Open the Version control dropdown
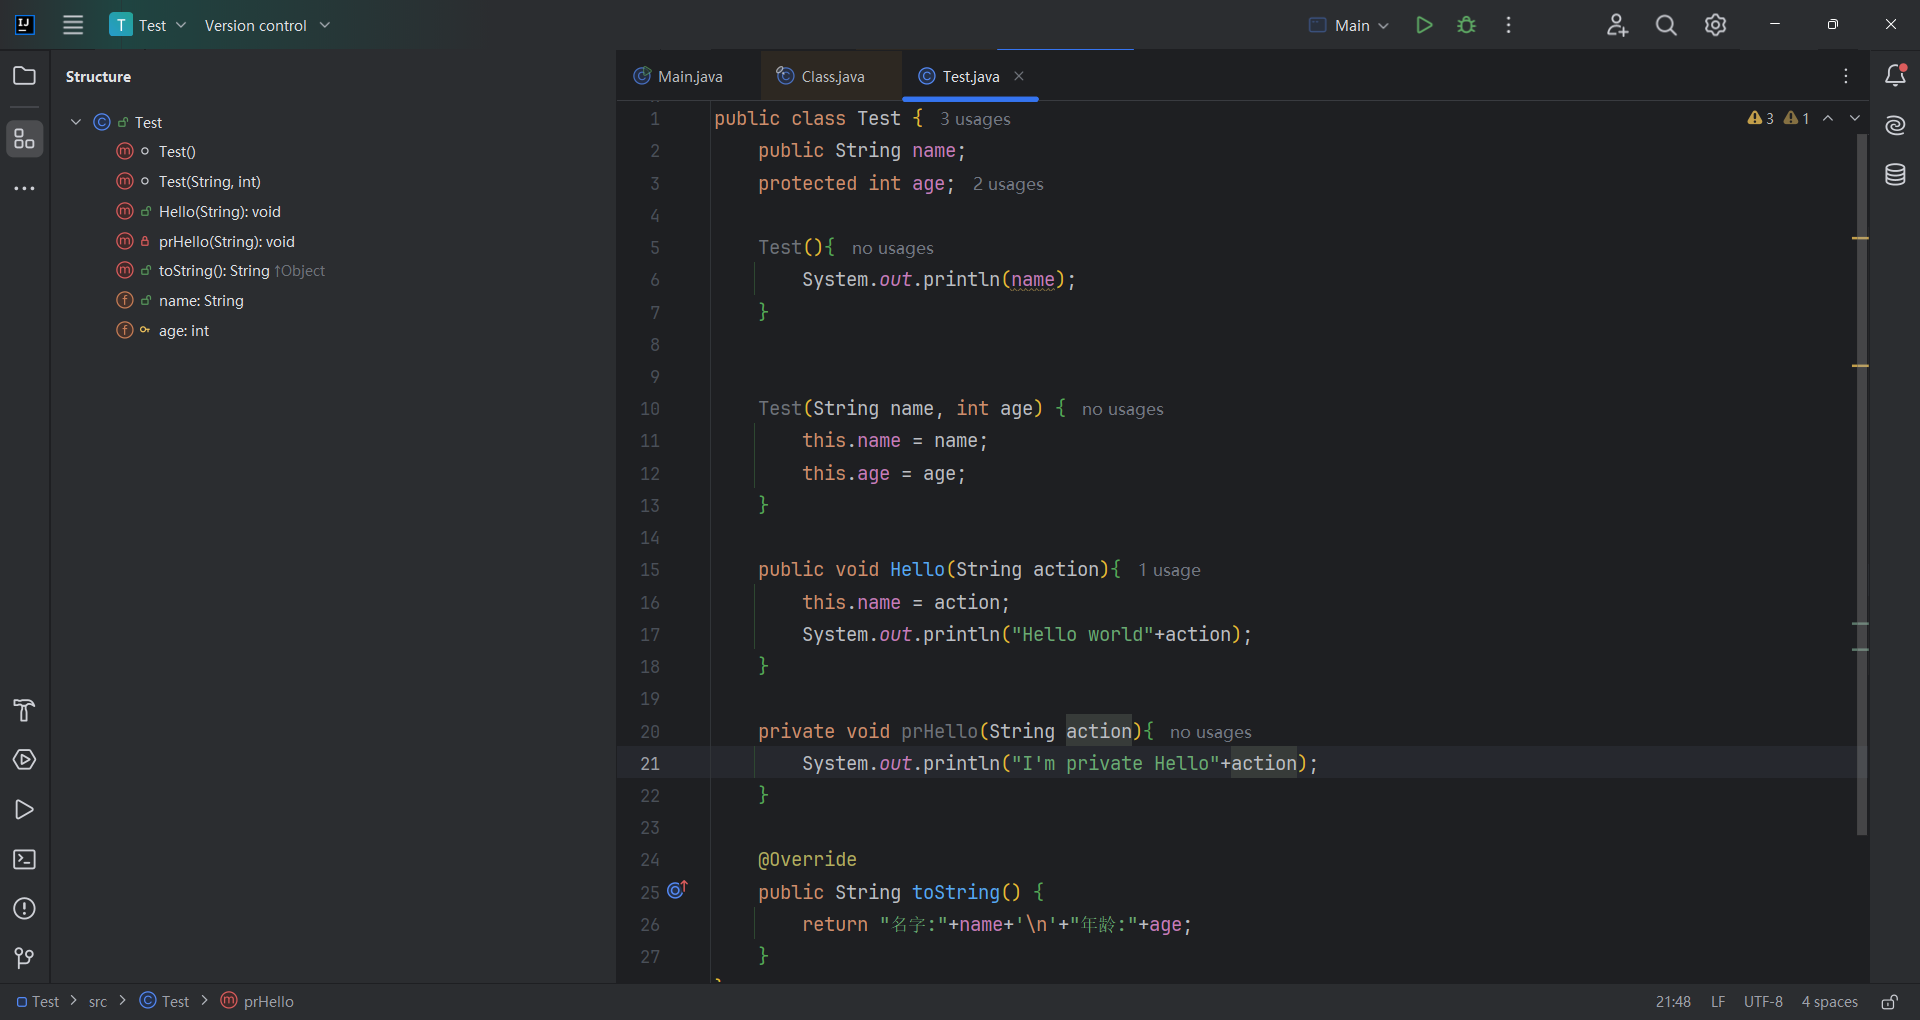 point(267,25)
